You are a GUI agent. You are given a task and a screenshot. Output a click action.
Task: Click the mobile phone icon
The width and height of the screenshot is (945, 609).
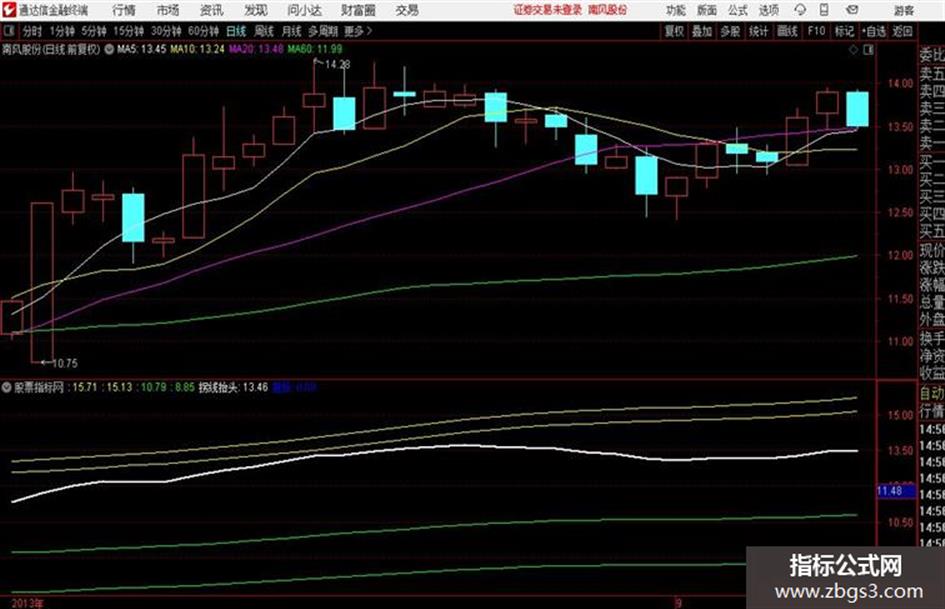point(824,10)
